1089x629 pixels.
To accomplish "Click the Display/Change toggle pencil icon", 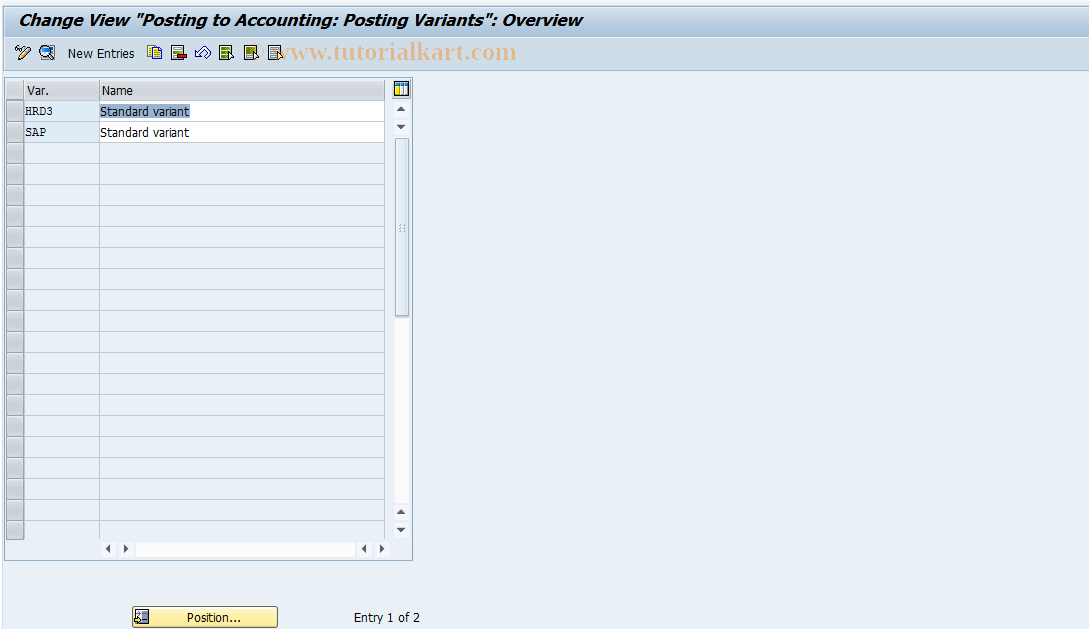I will (22, 53).
